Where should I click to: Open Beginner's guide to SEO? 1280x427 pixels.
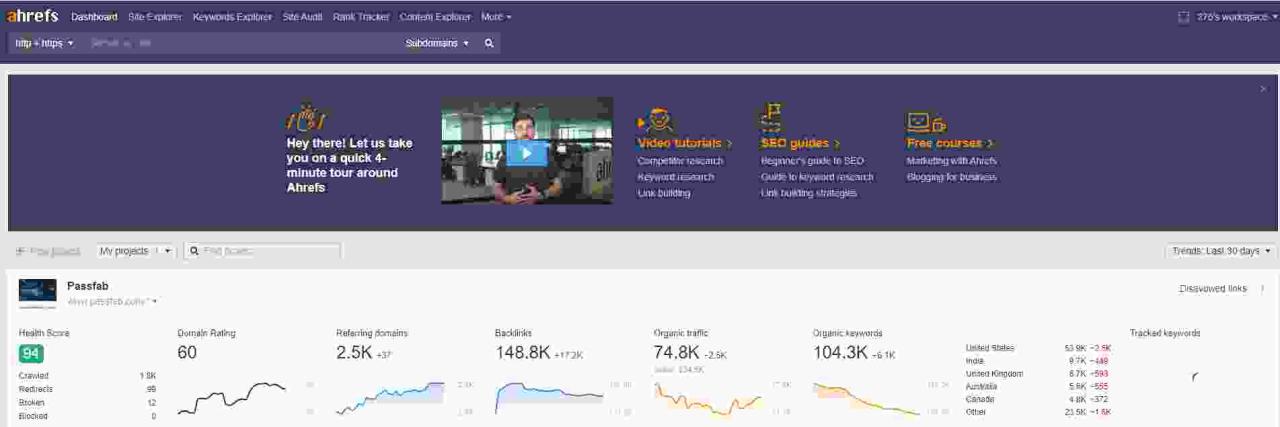tap(812, 161)
